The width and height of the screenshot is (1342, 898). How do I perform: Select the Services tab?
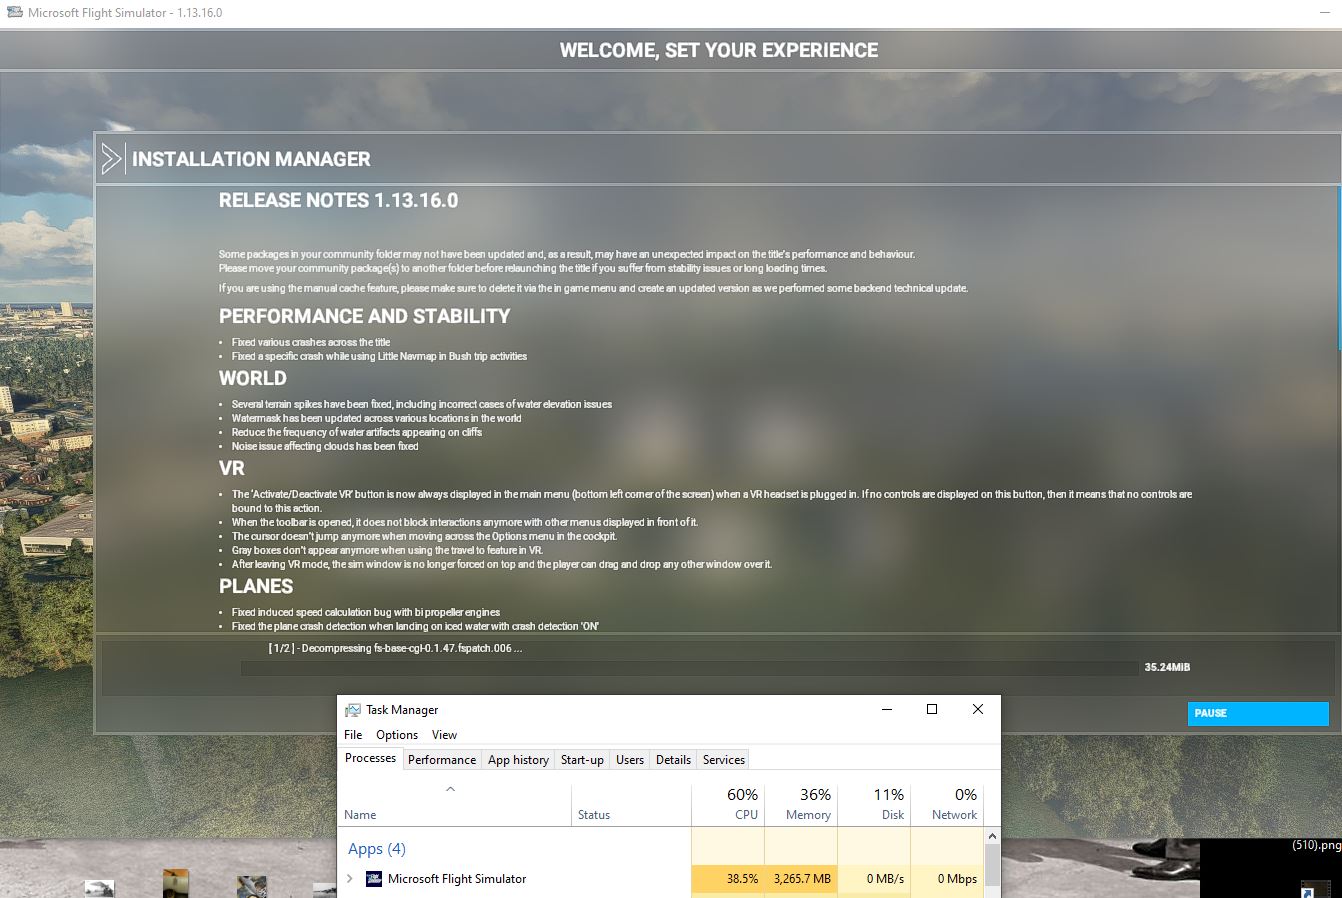point(724,760)
